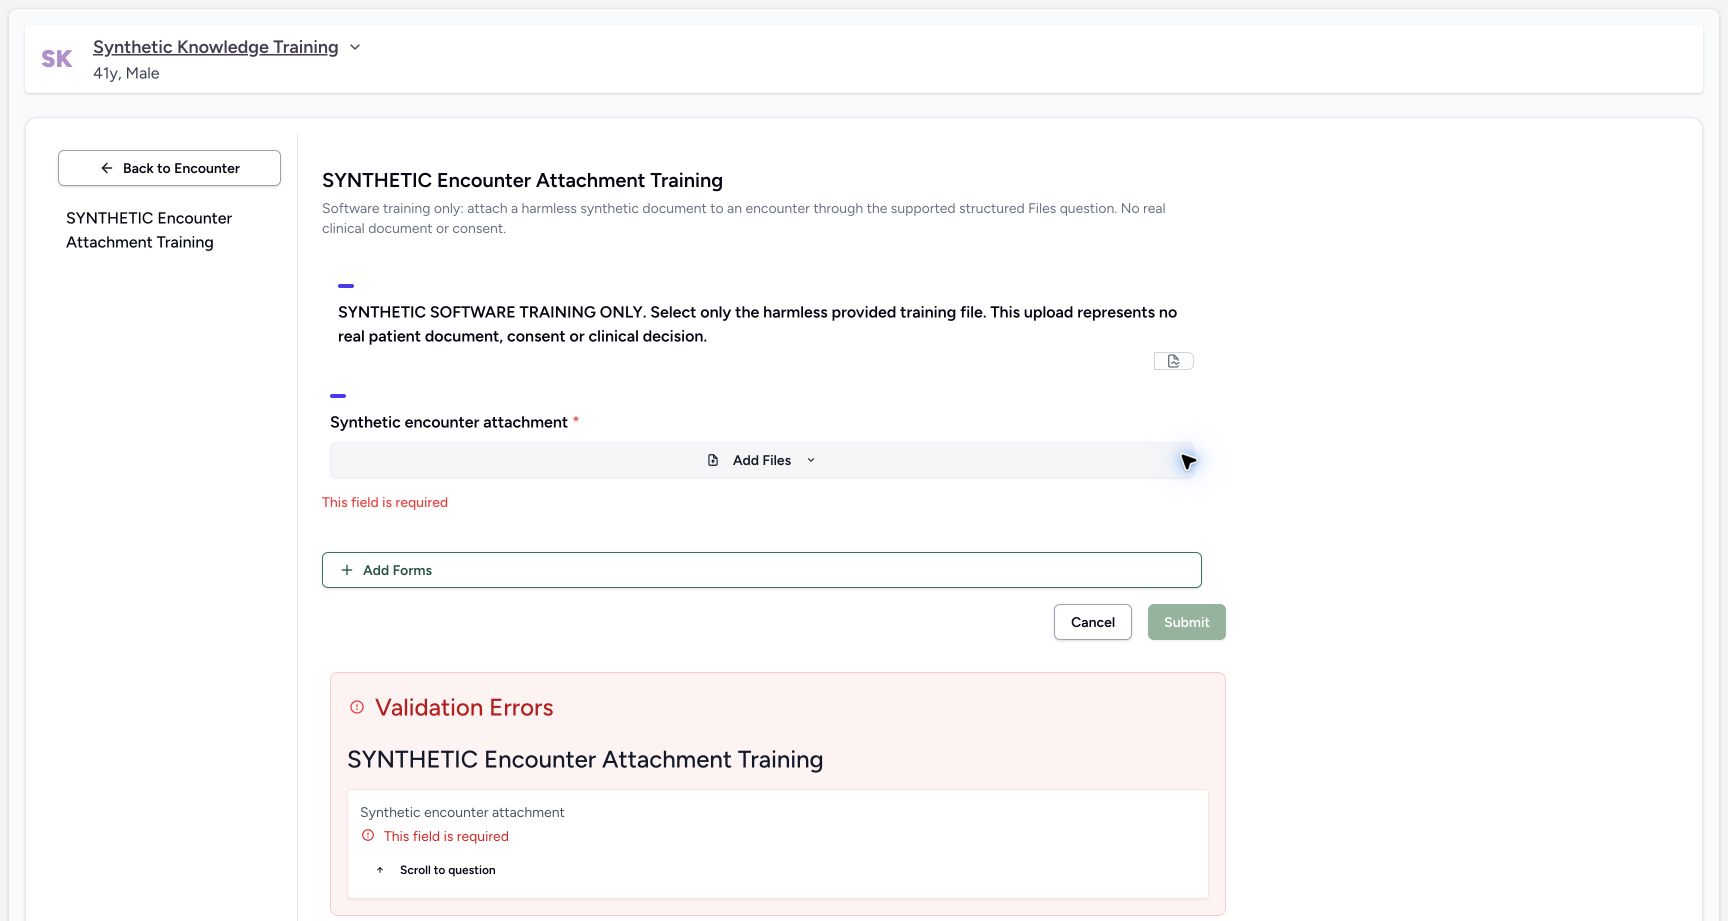The height and width of the screenshot is (921, 1728).
Task: Click the Add Forms button
Action: tap(762, 570)
